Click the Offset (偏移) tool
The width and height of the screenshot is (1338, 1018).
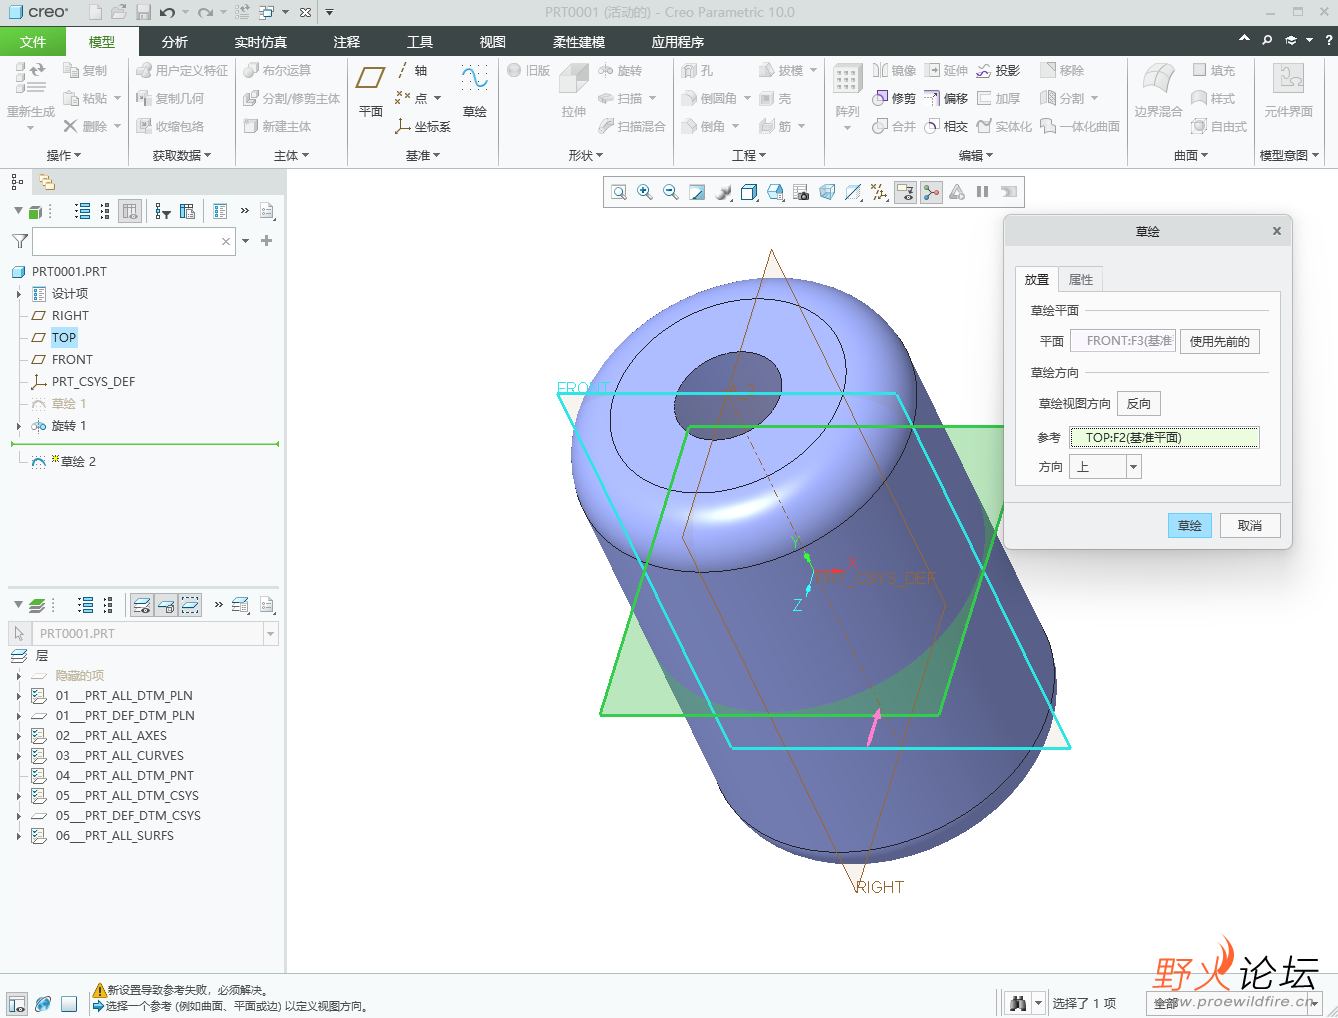(x=946, y=98)
